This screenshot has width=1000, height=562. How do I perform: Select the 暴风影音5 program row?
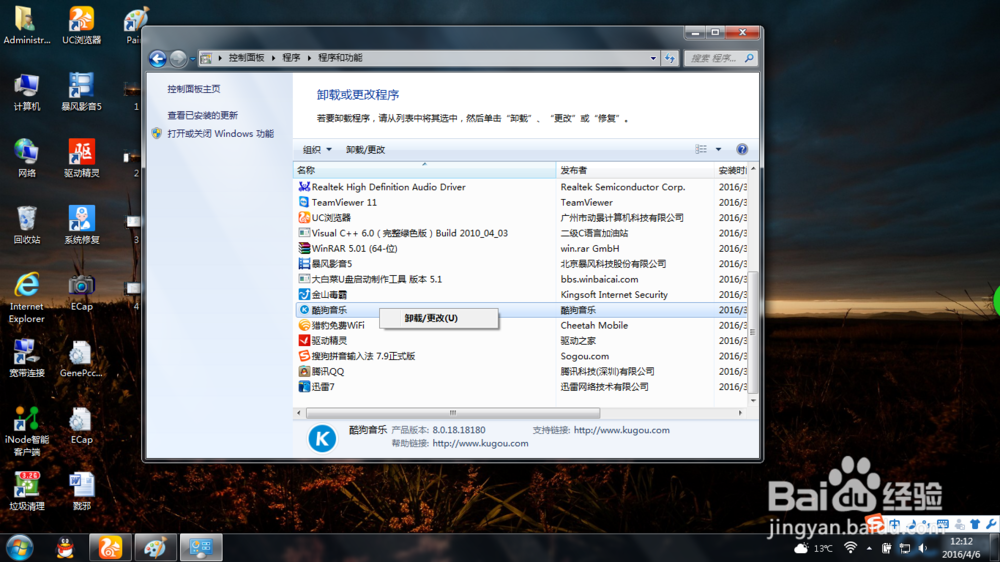pos(522,263)
